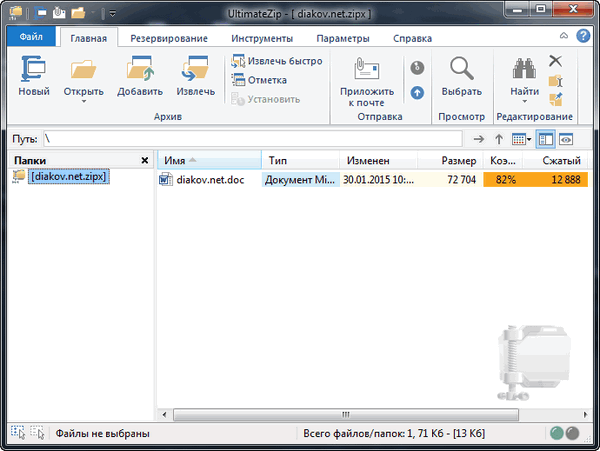The height and width of the screenshot is (451, 600).
Task: Click Извлечь быстро
Action: pyautogui.click(x=277, y=61)
